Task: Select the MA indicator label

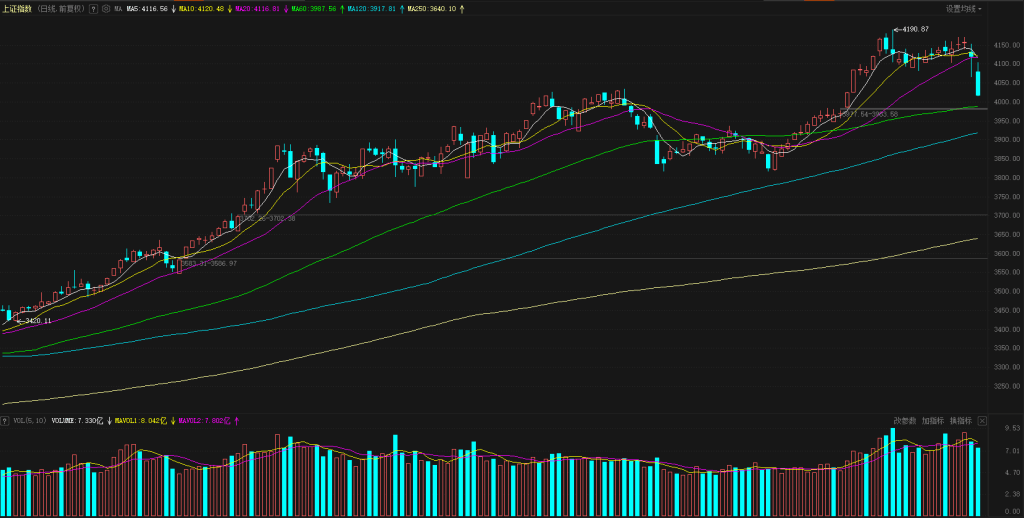Action: click(118, 8)
